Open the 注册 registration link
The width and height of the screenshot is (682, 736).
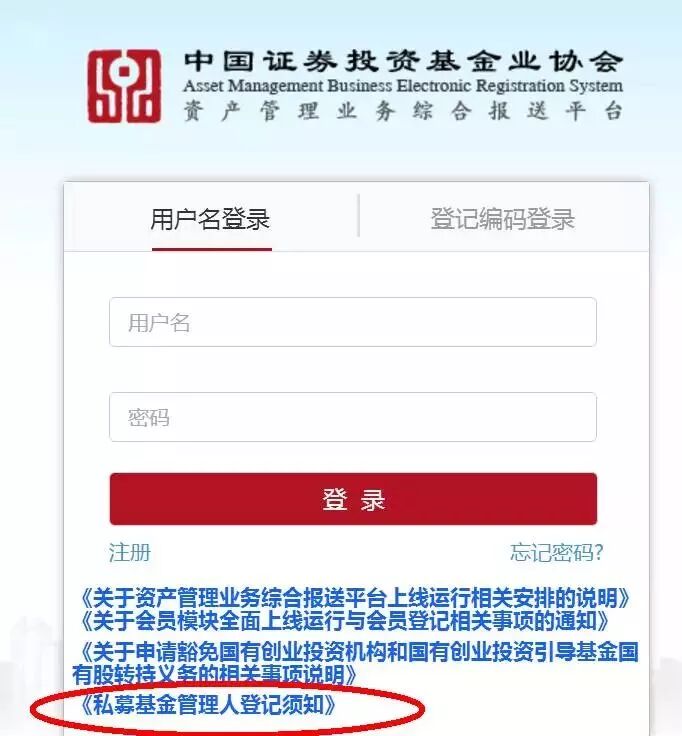pyautogui.click(x=130, y=552)
